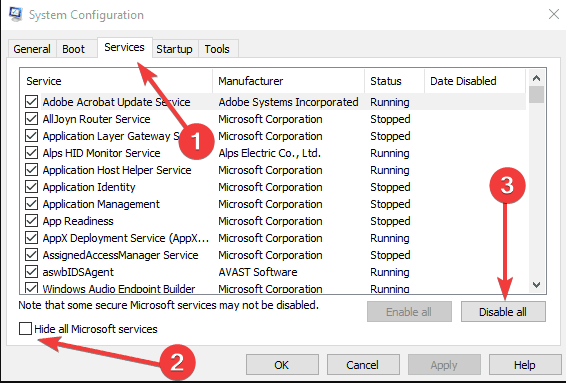The width and height of the screenshot is (566, 383).
Task: Select the Services tab
Action: click(125, 47)
